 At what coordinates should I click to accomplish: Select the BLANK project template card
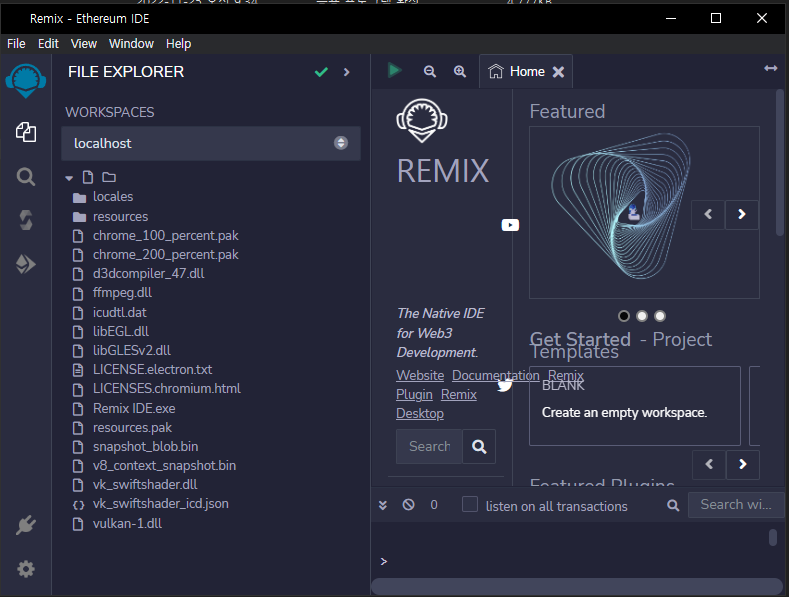pos(635,406)
